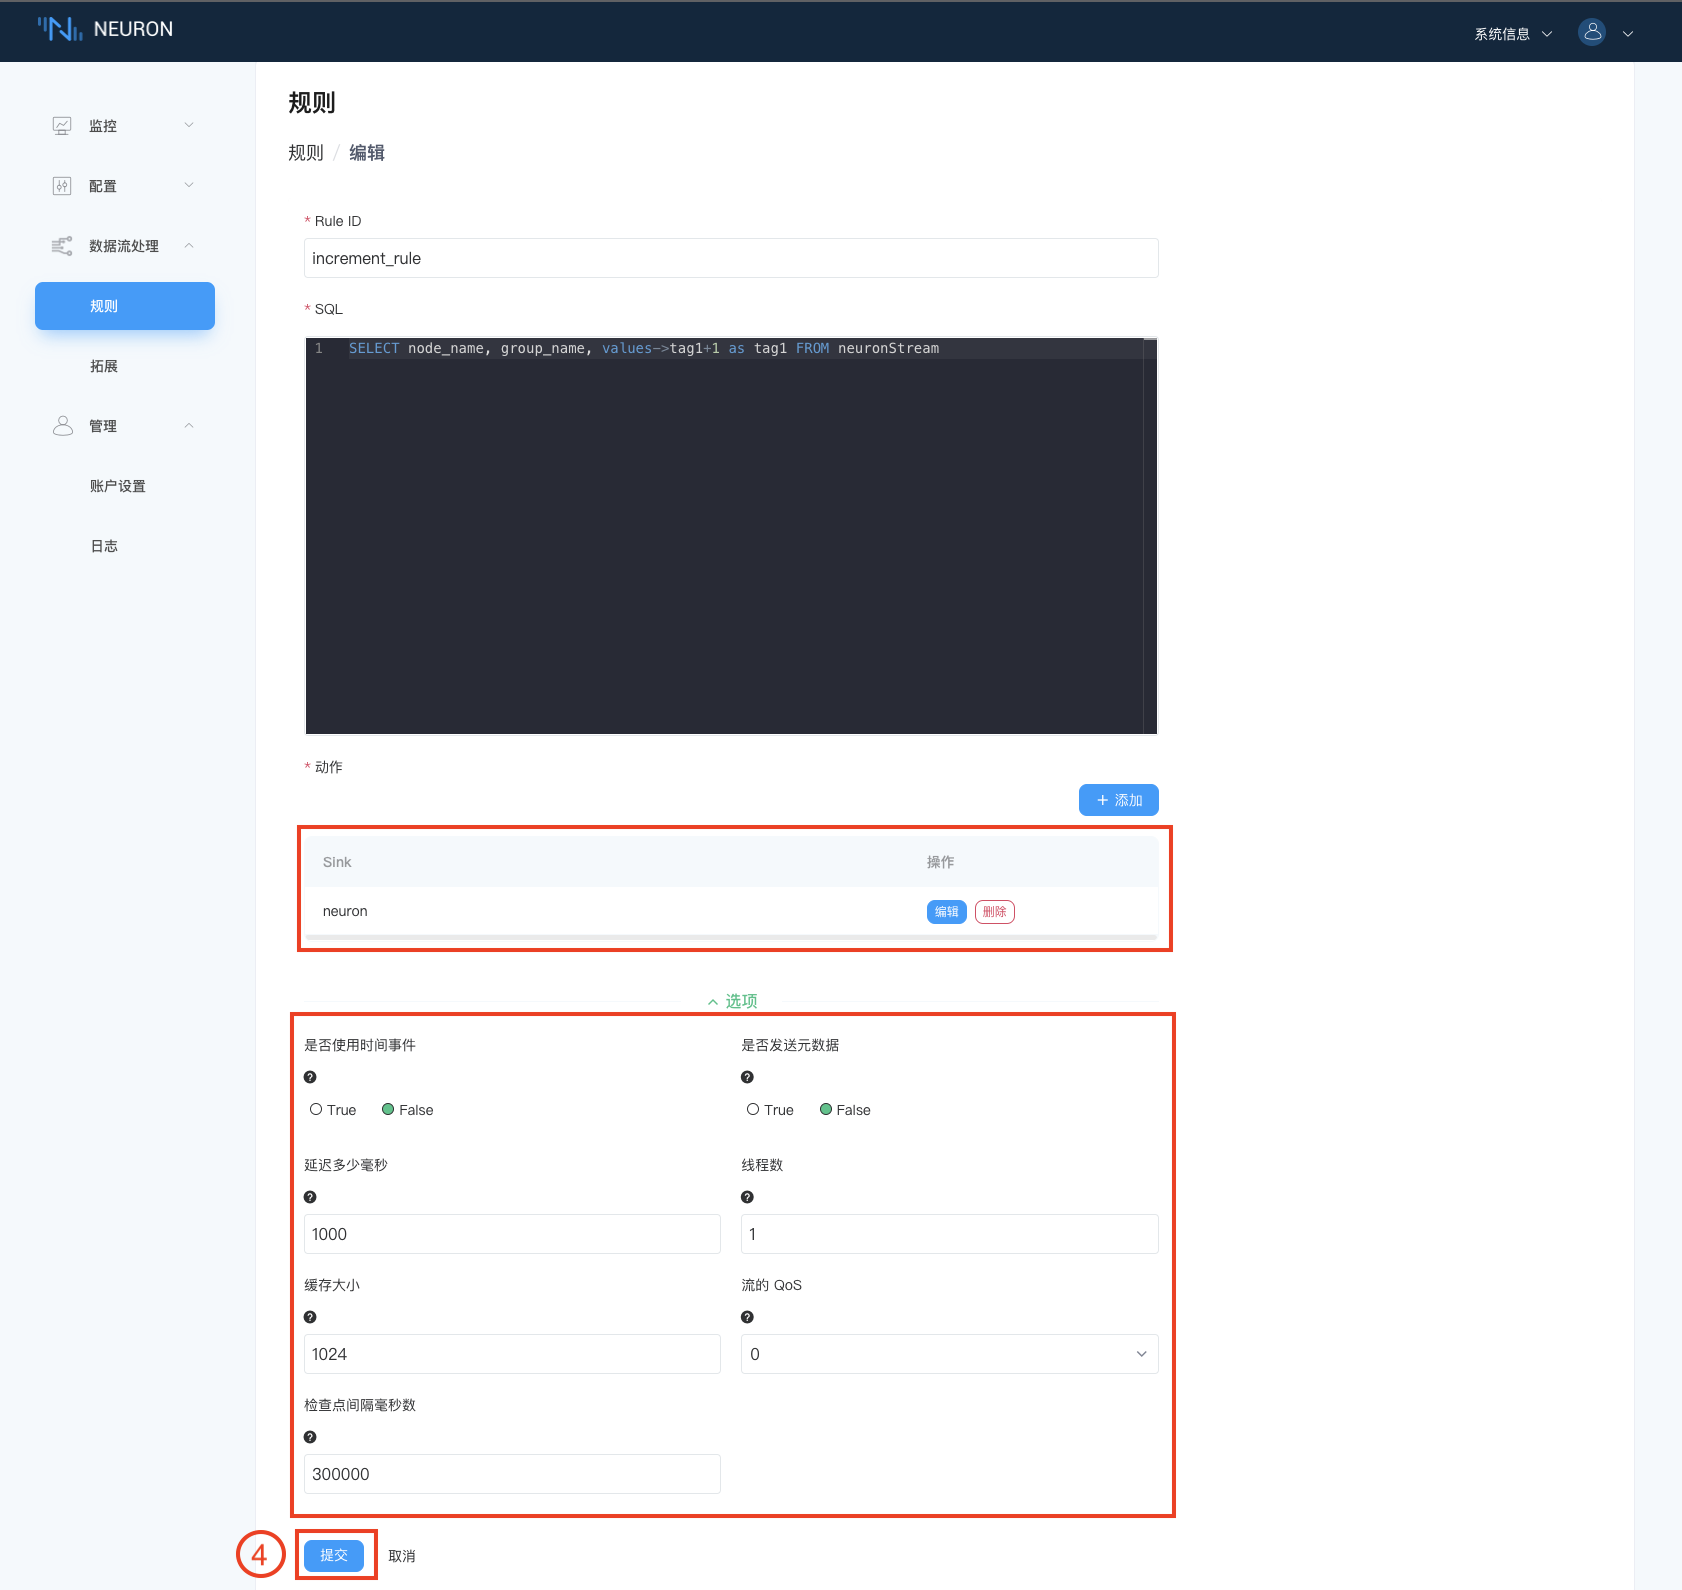Click the 监控 monitor sidebar icon
Viewport: 1682px width, 1590px height.
[x=62, y=126]
